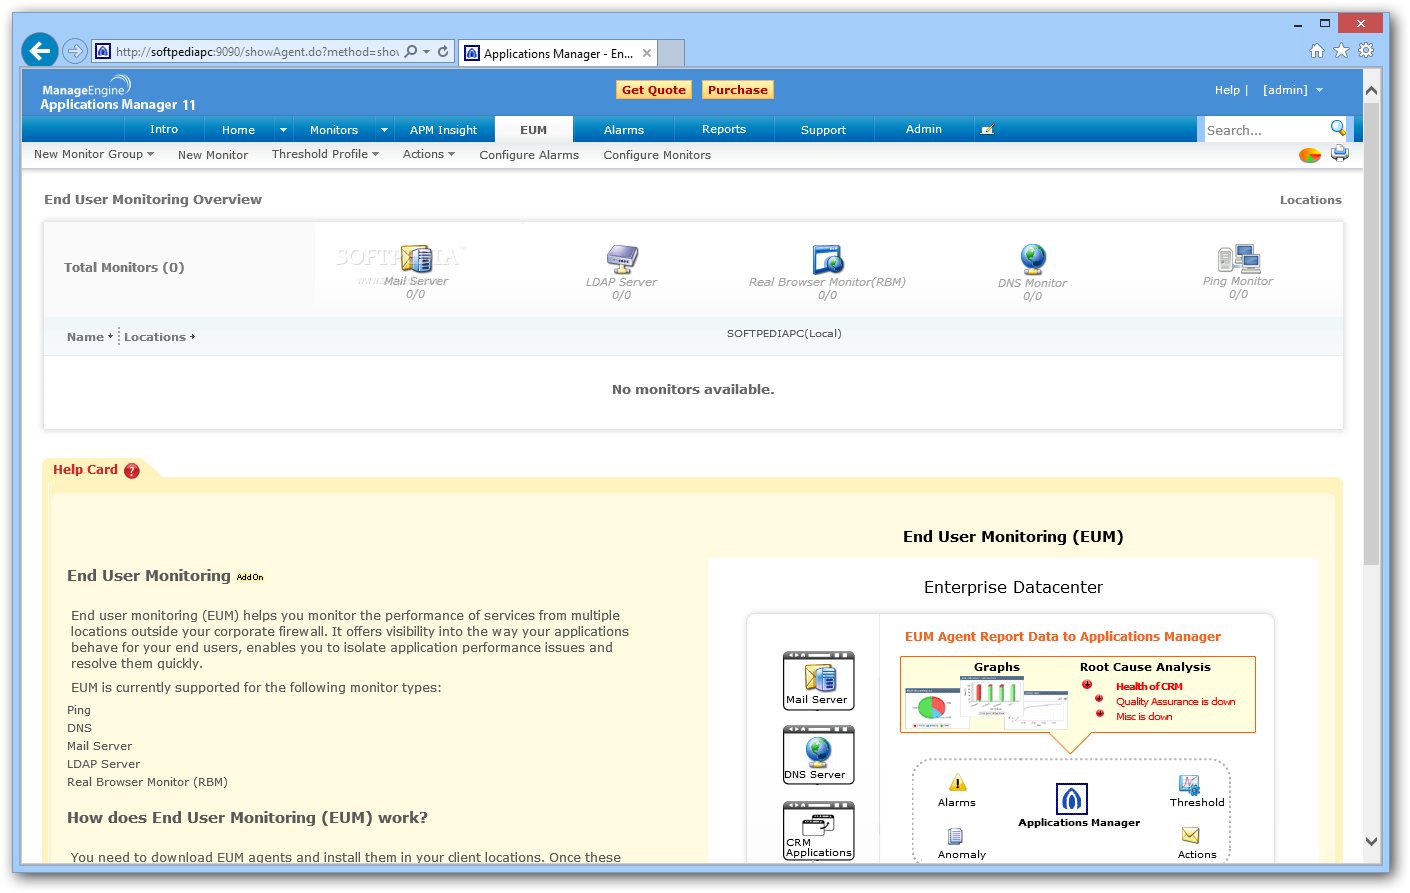1410x893 pixels.
Task: Sort by the Name column header
Action: tap(89, 337)
